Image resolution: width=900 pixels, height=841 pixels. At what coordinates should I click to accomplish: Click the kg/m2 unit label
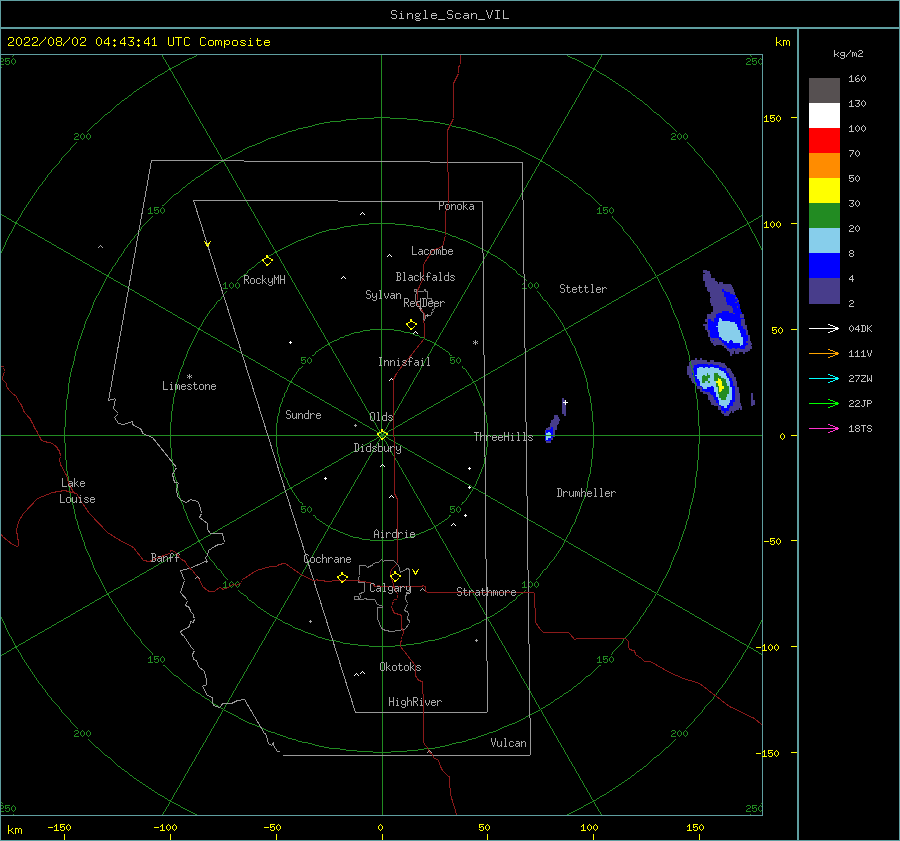(x=848, y=54)
